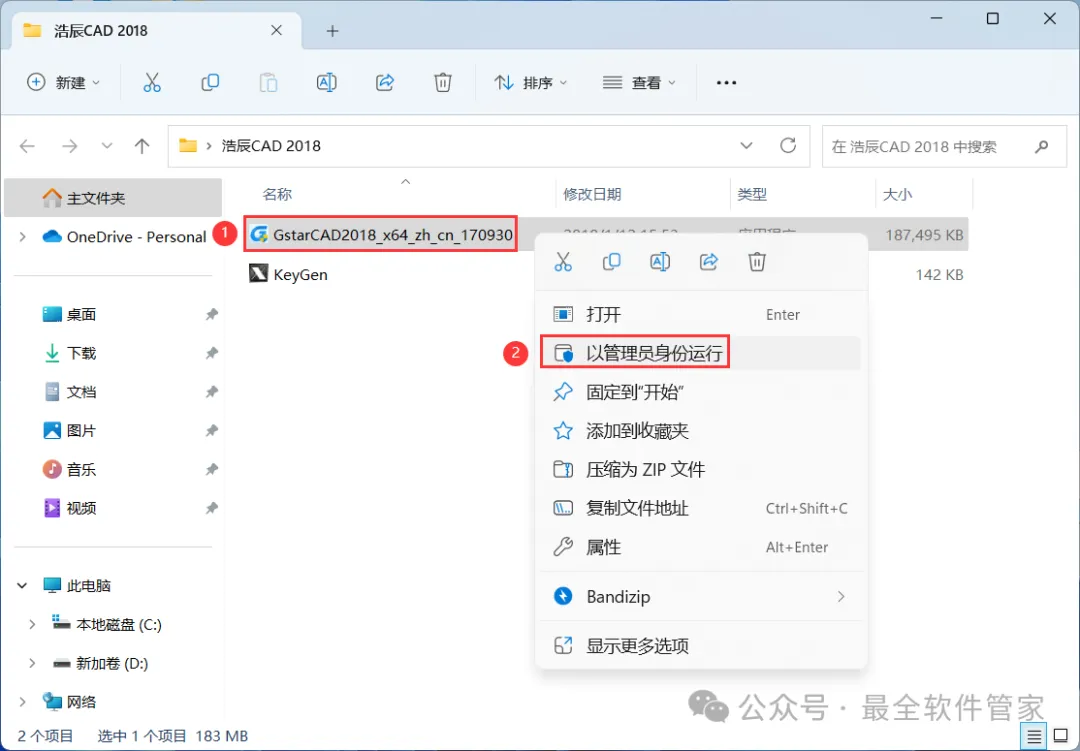This screenshot has height=751, width=1080.
Task: Expand the OneDrive - Personal tree node
Action: (23, 237)
